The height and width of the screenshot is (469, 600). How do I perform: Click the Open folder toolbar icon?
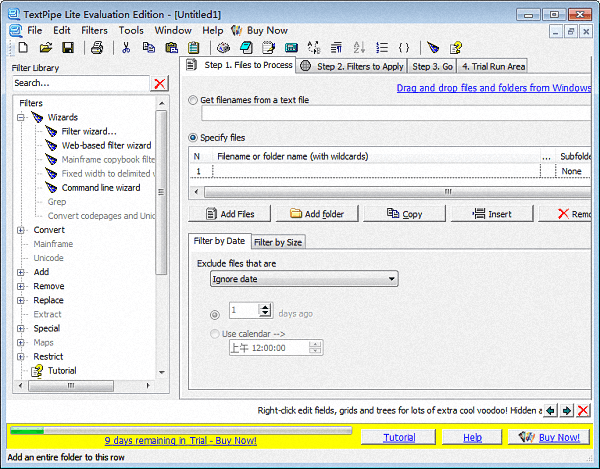coord(46,47)
